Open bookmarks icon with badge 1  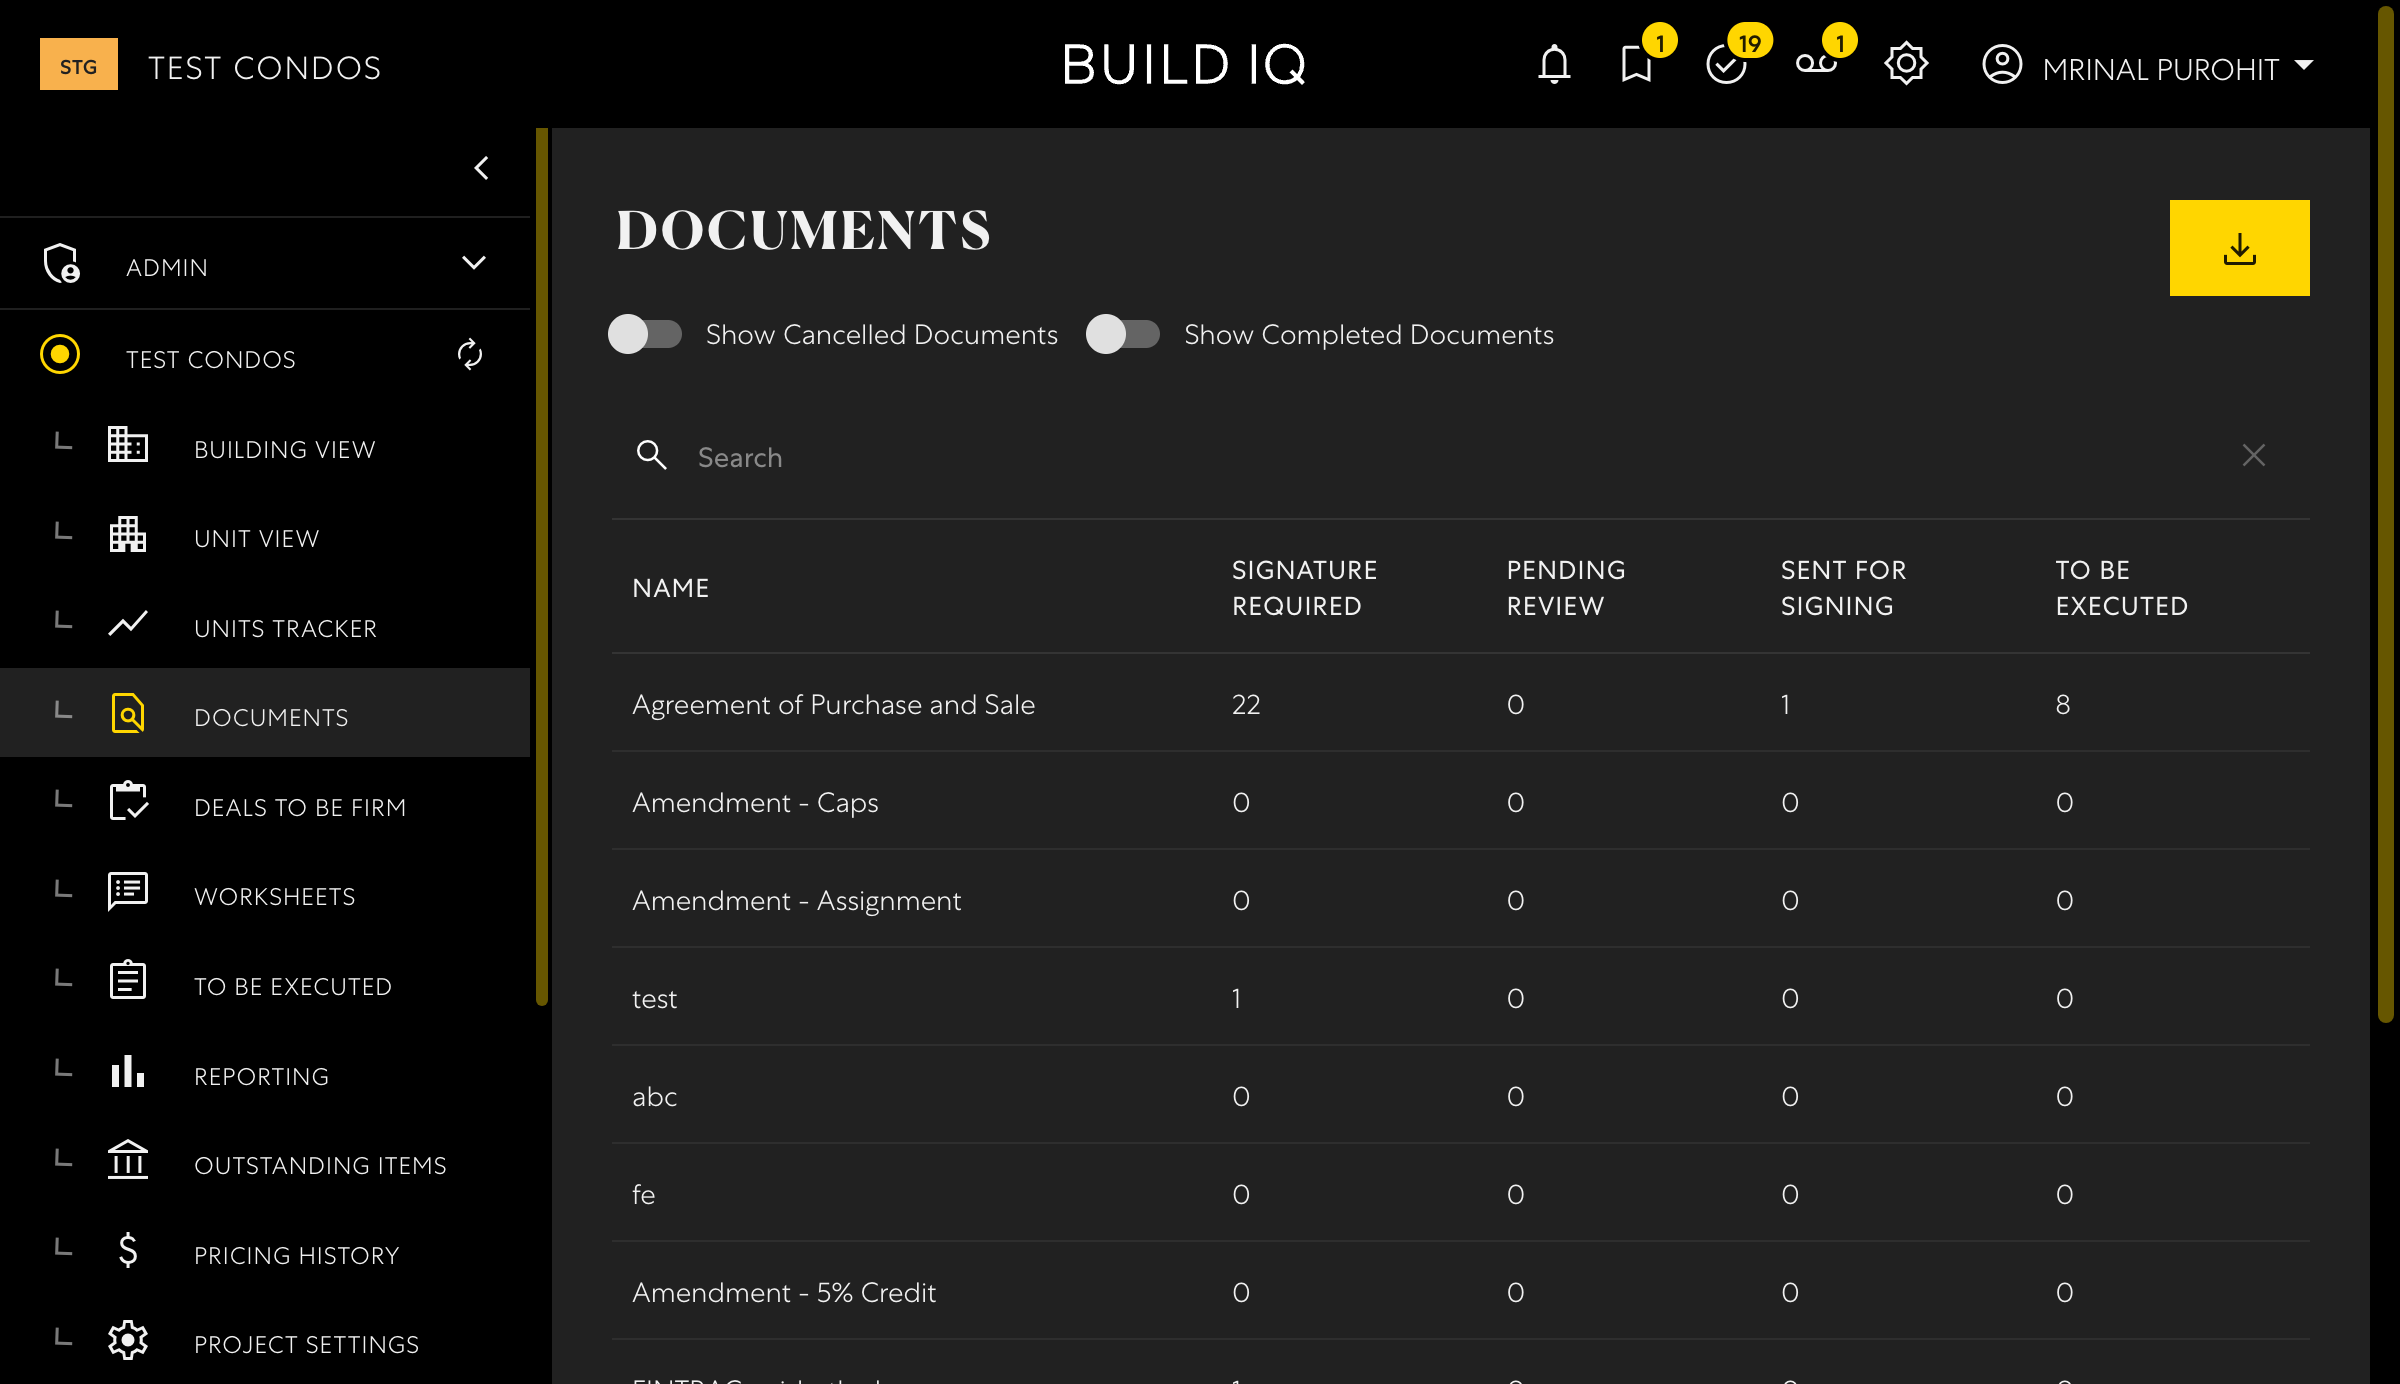coord(1637,65)
